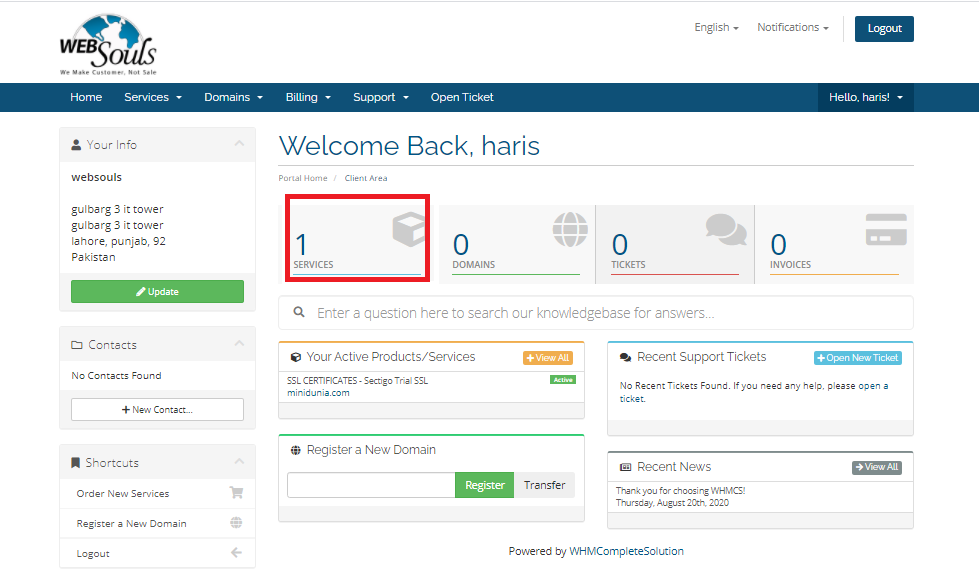Collapse the Your Info panel
This screenshot has width=979, height=571.
coord(239,144)
